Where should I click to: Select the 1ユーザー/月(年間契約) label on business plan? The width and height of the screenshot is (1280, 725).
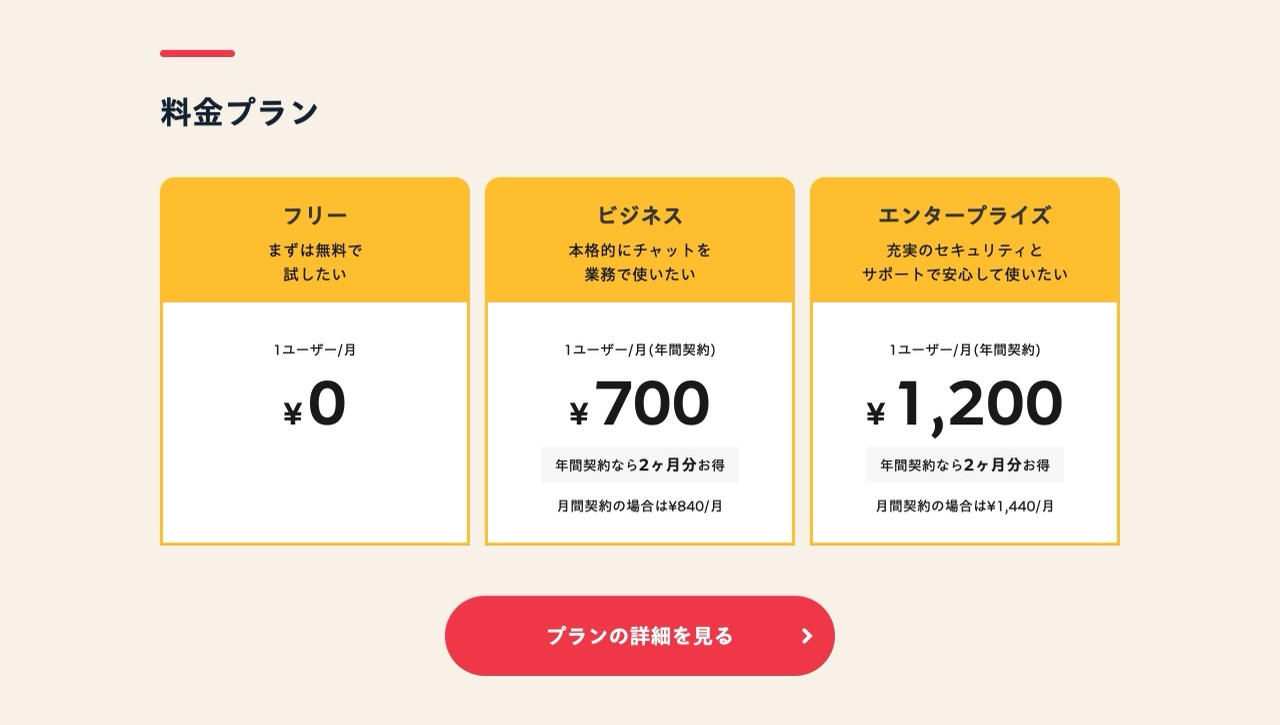click(639, 350)
